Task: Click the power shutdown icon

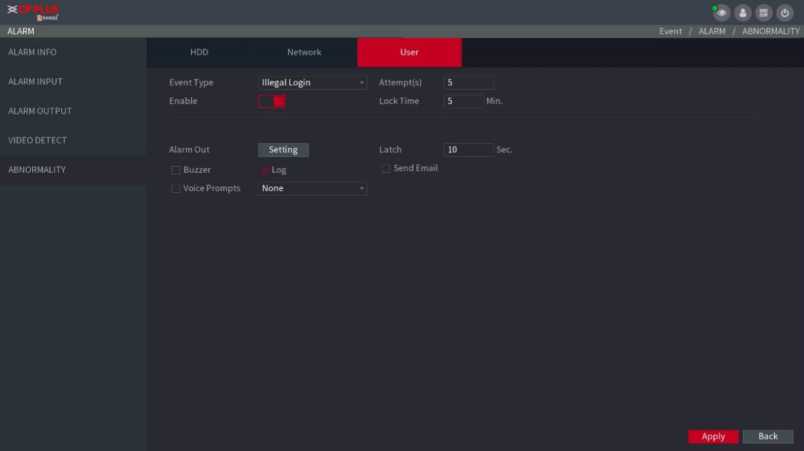Action: pyautogui.click(x=785, y=13)
